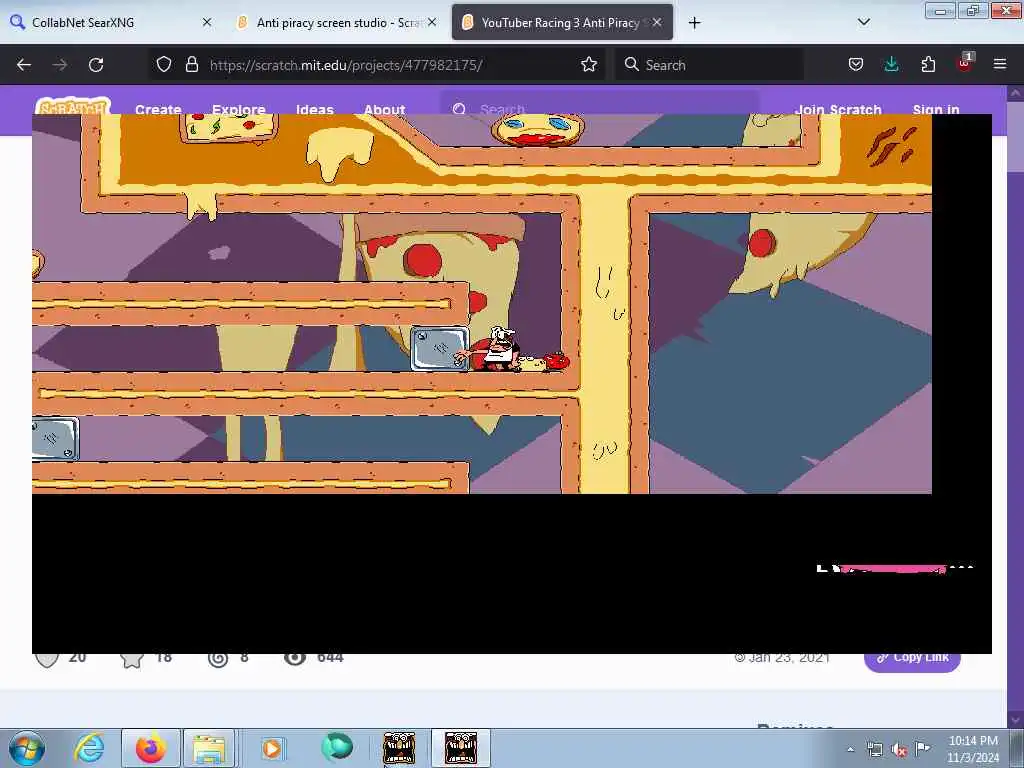Open Explore in Scratch navigation
1024x768 pixels.
point(238,109)
